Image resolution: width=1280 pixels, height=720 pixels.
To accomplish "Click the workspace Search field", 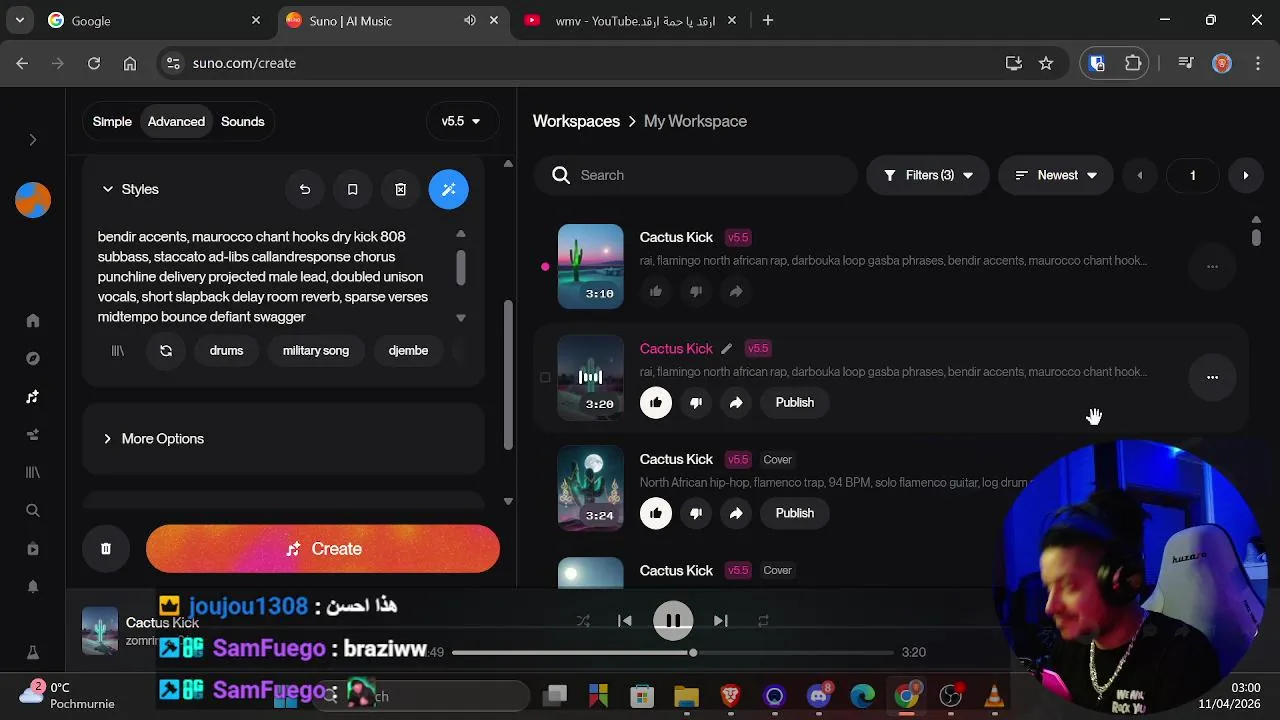I will [x=695, y=175].
